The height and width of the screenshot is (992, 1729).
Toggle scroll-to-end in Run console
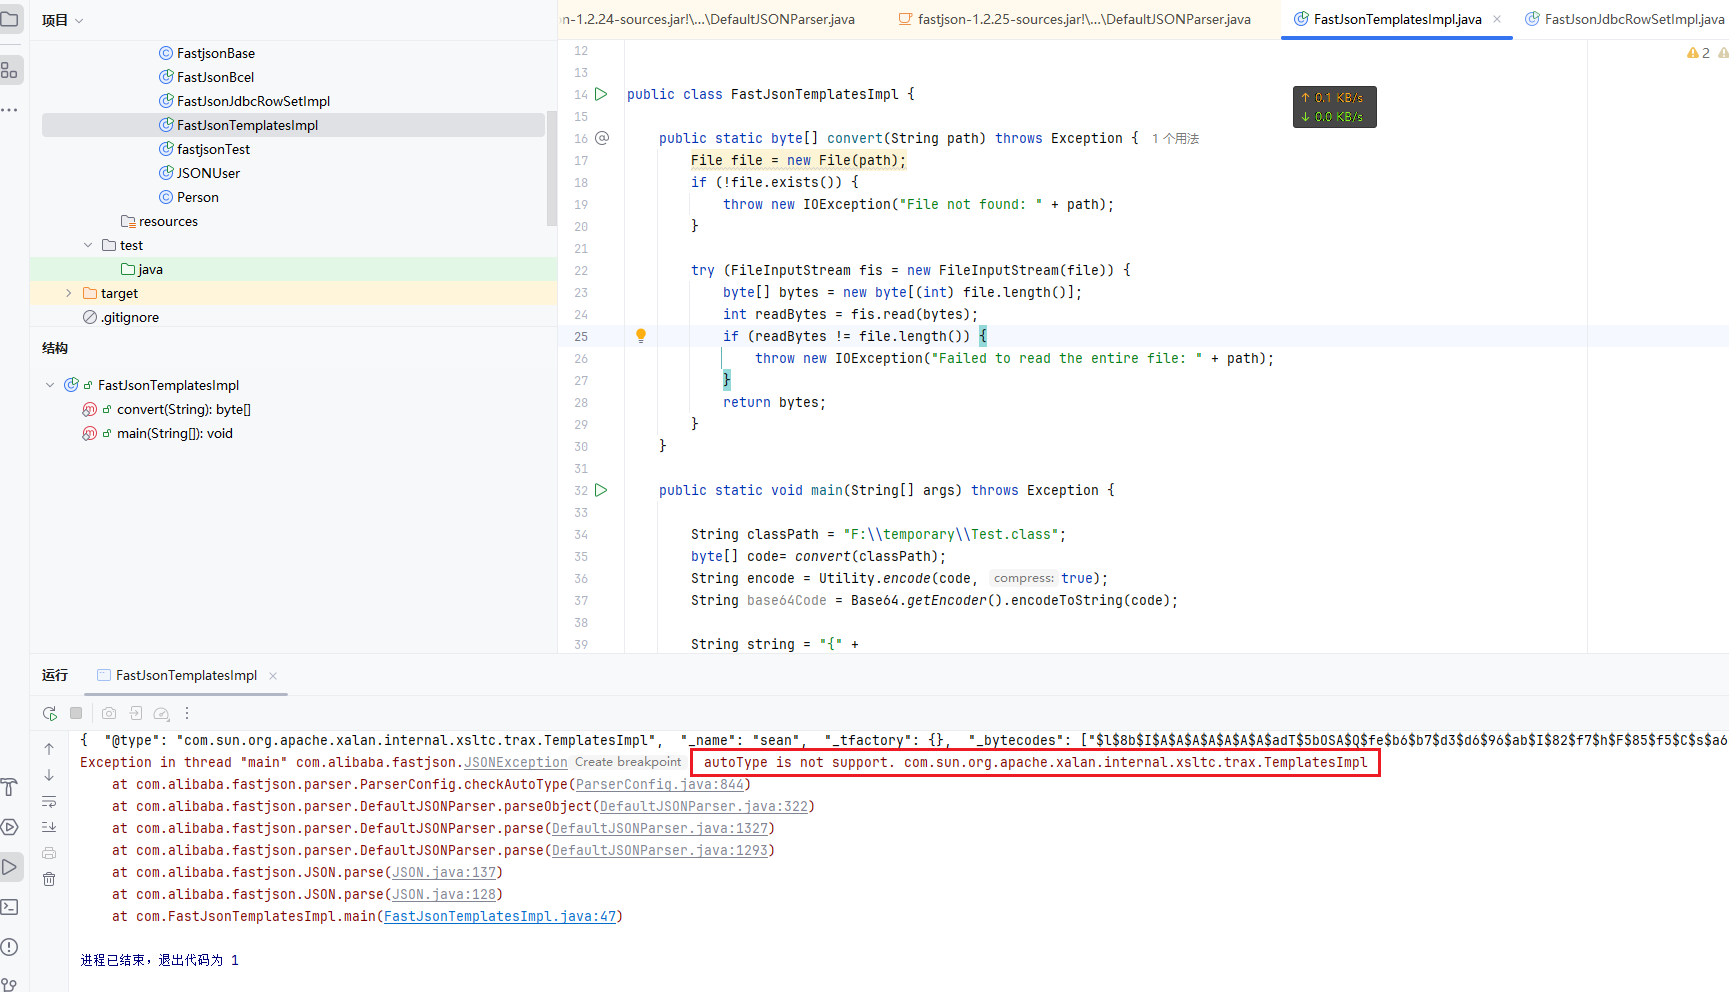point(49,827)
